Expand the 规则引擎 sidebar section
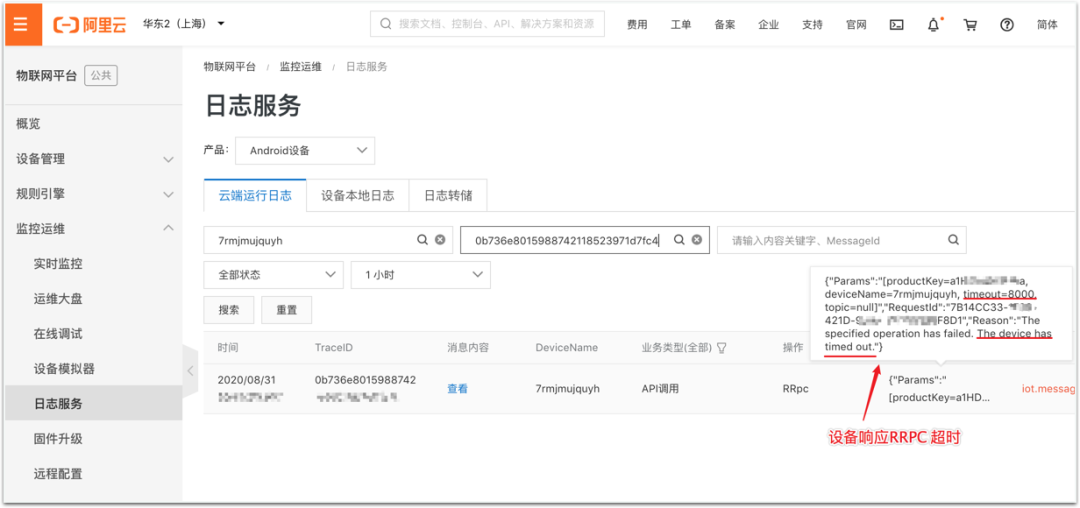 click(94, 194)
